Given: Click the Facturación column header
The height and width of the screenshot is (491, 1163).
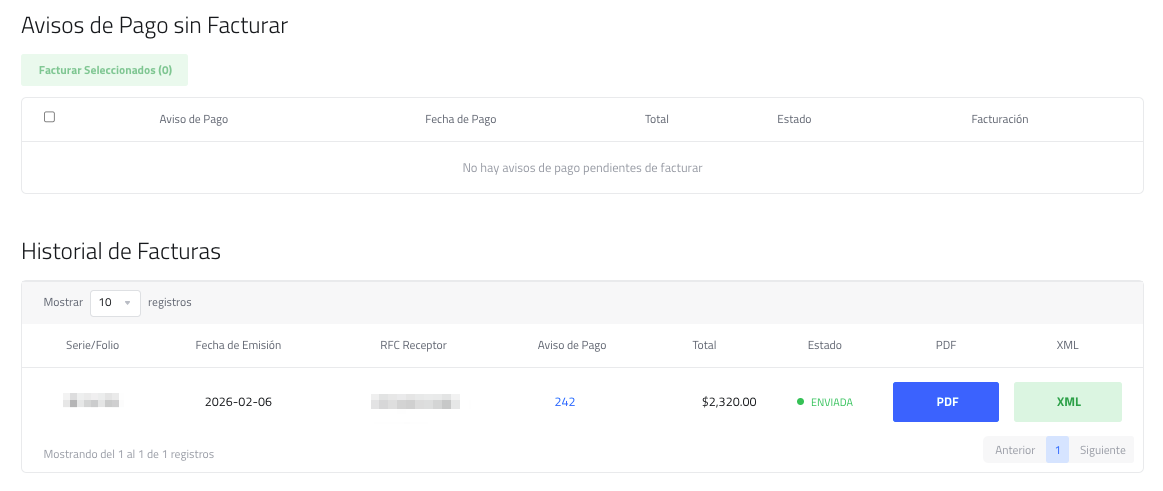Looking at the screenshot, I should pos(999,119).
